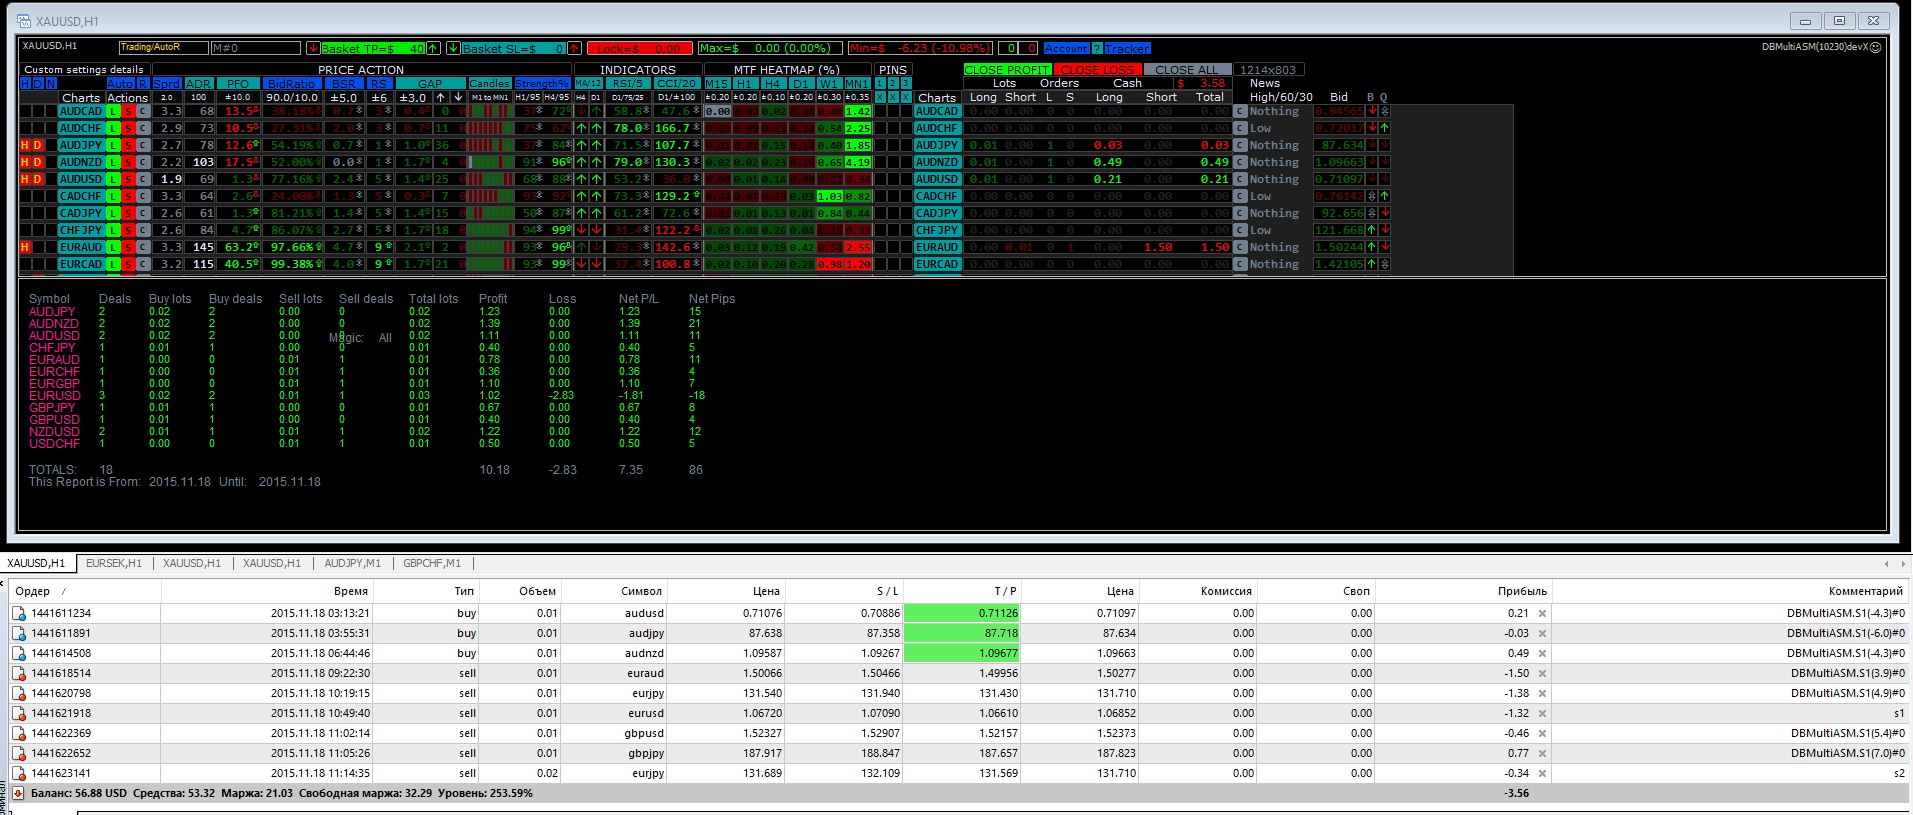Click the tab scroll right arrow
Screen dimensions: 1913x815
[x=1901, y=564]
